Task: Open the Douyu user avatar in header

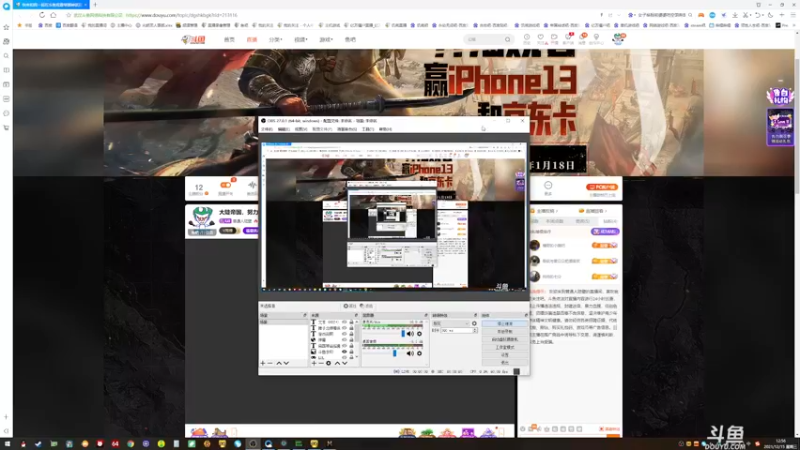Action: [x=618, y=39]
